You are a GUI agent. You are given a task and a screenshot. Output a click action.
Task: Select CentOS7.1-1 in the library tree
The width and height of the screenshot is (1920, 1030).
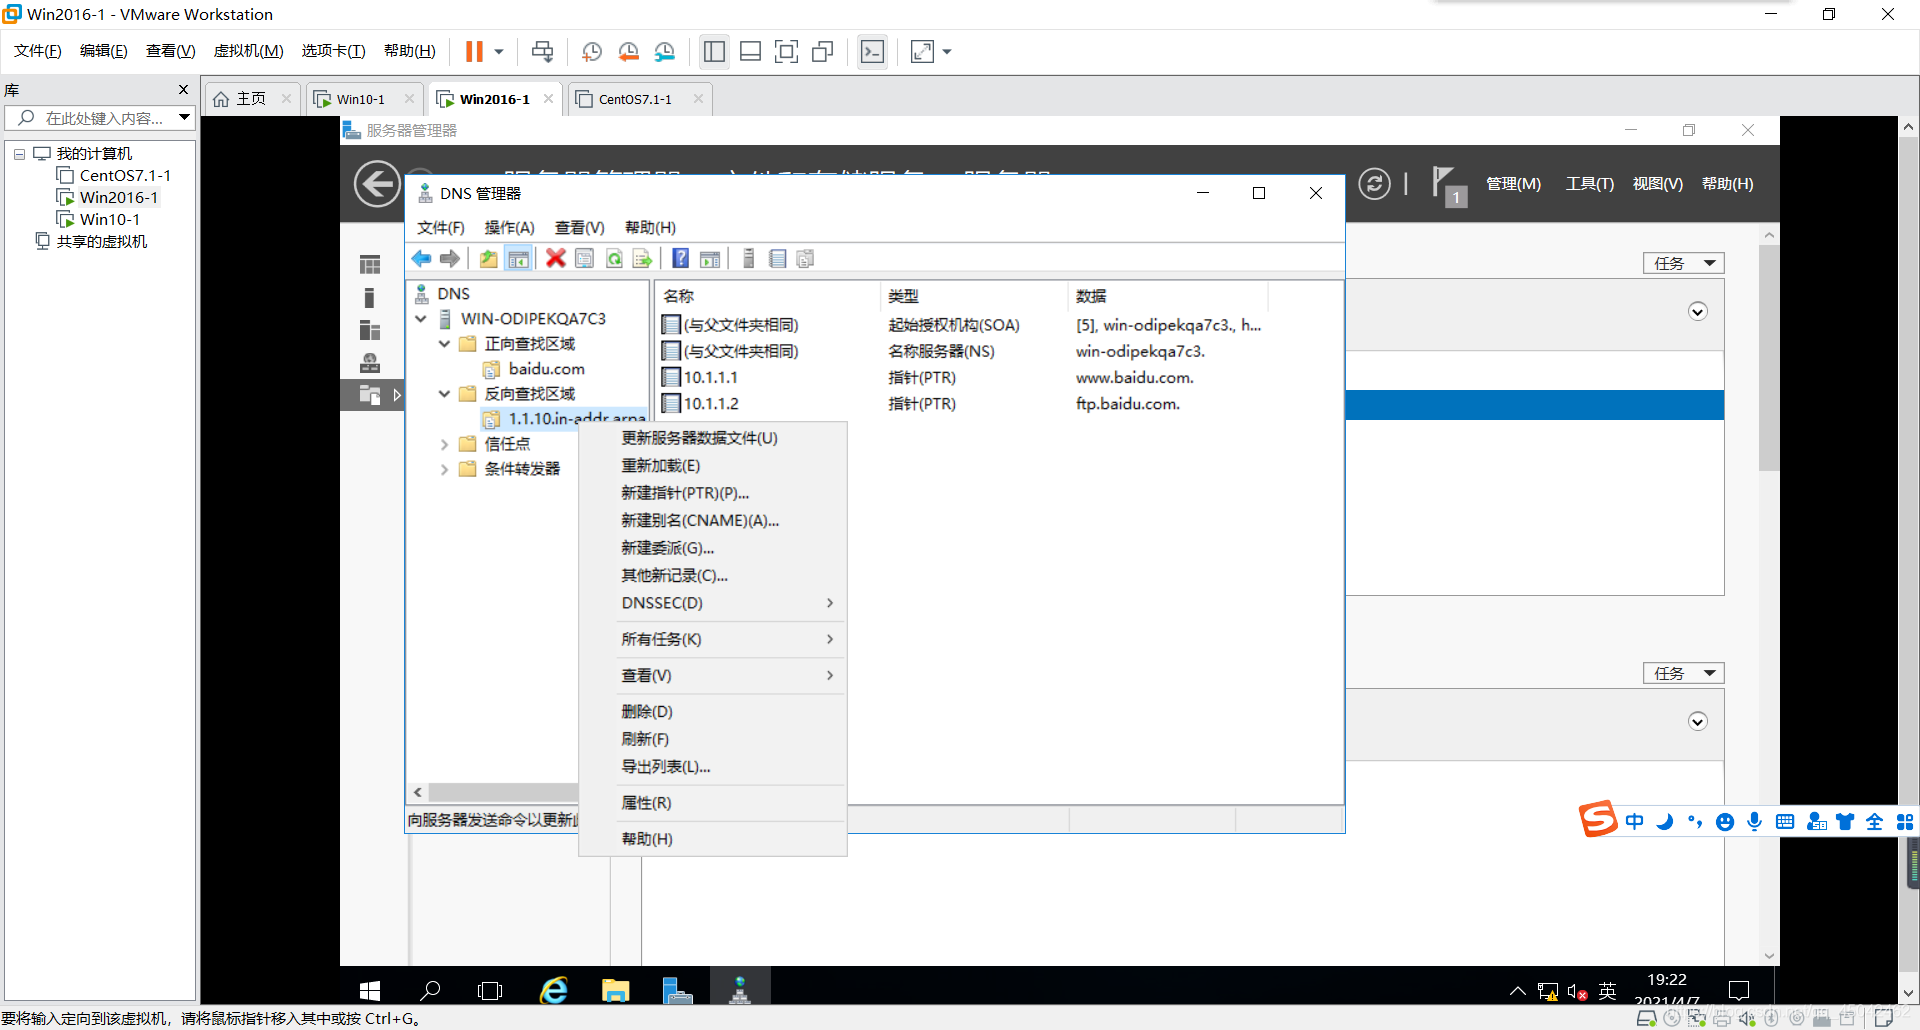tap(125, 176)
